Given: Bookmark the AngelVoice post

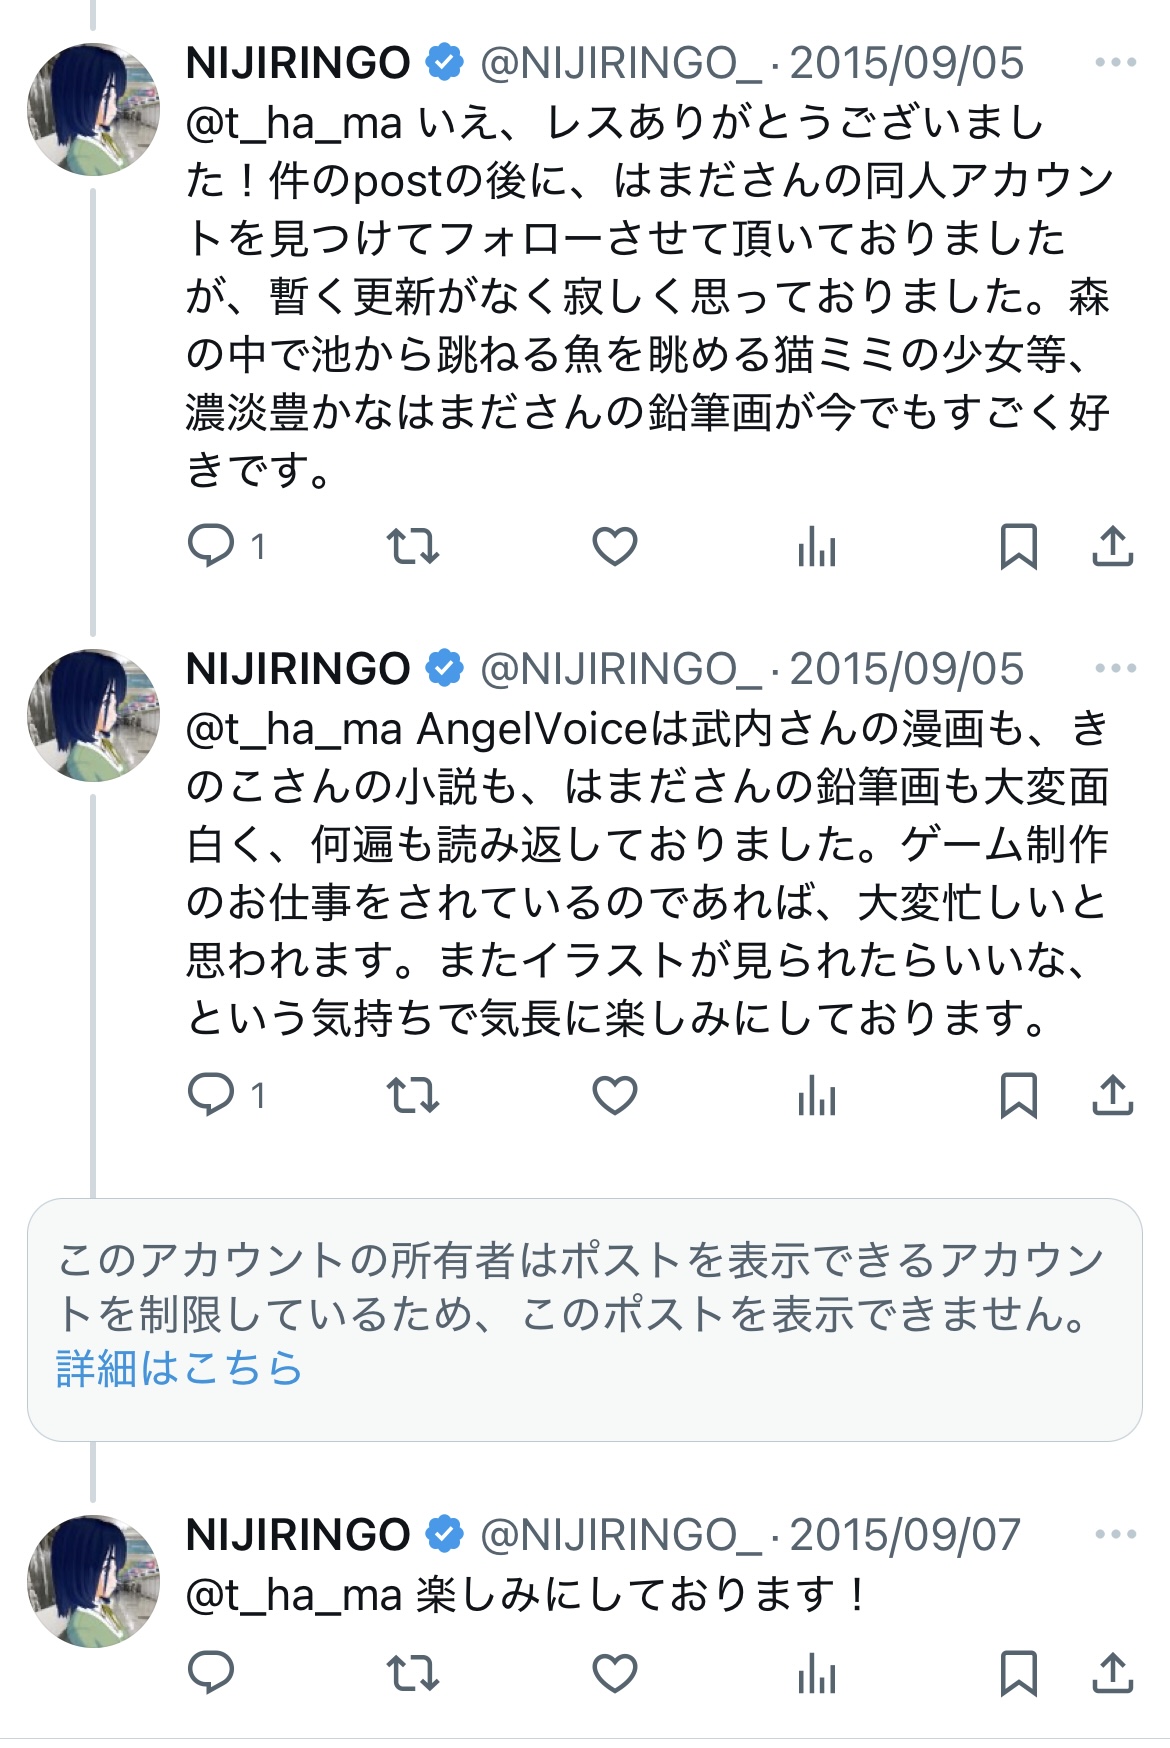Looking at the screenshot, I should tap(1018, 1095).
